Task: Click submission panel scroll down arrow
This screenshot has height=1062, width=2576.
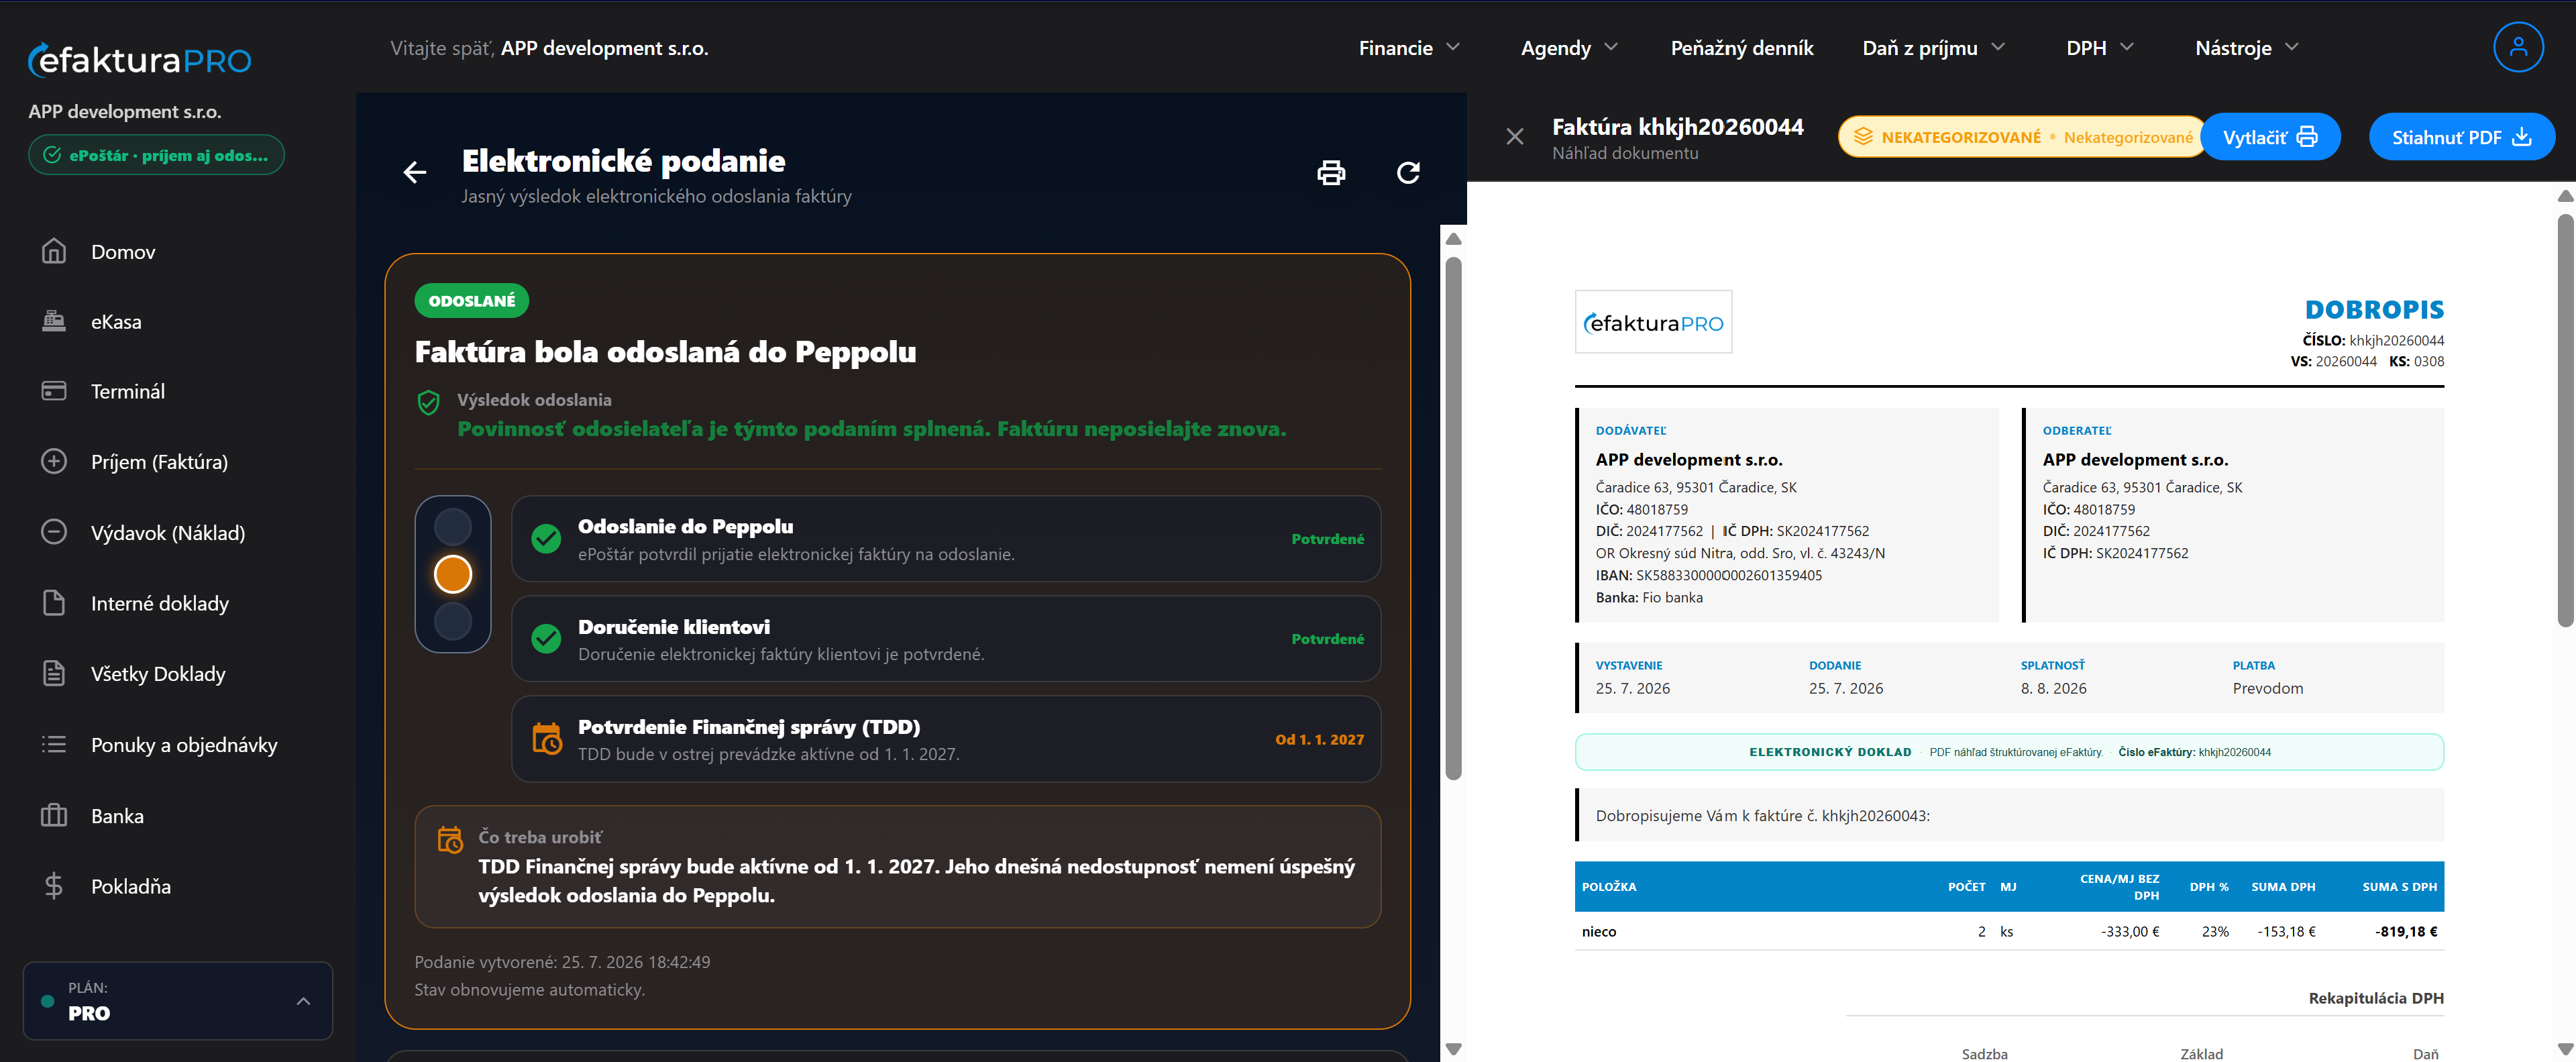Action: tap(1454, 1049)
